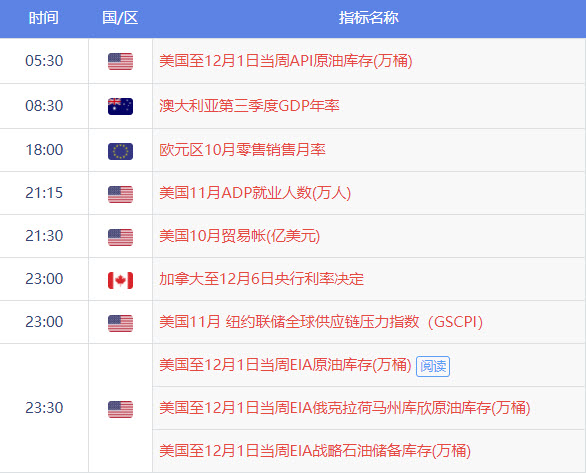The height and width of the screenshot is (473, 586).
Task: Click the US flag at 05:30 row
Action: click(x=120, y=61)
